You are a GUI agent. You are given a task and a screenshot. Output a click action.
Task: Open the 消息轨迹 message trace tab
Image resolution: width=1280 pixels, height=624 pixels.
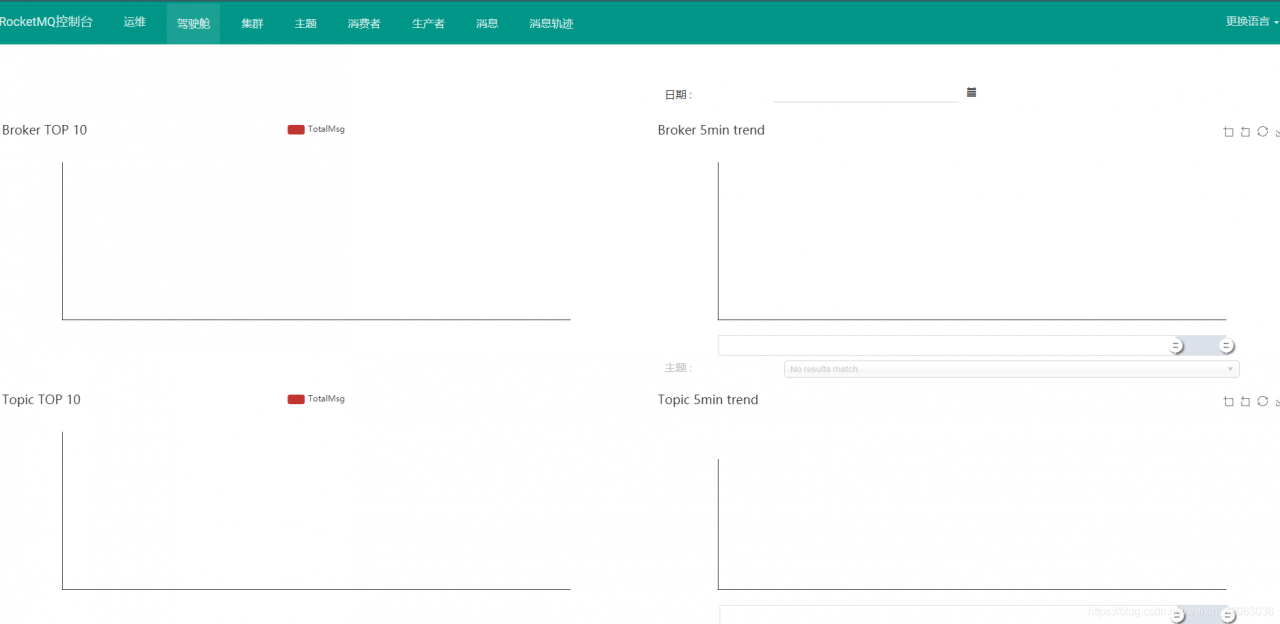[x=551, y=23]
